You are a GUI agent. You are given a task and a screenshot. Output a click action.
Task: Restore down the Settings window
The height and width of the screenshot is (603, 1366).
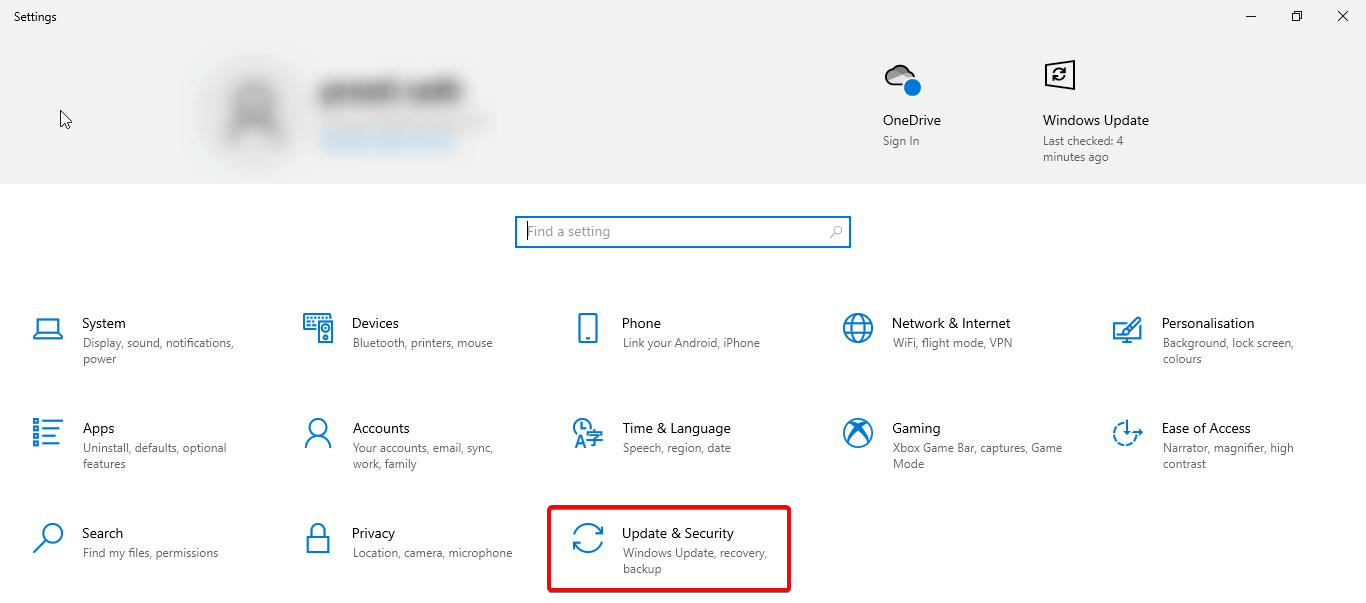coord(1296,16)
